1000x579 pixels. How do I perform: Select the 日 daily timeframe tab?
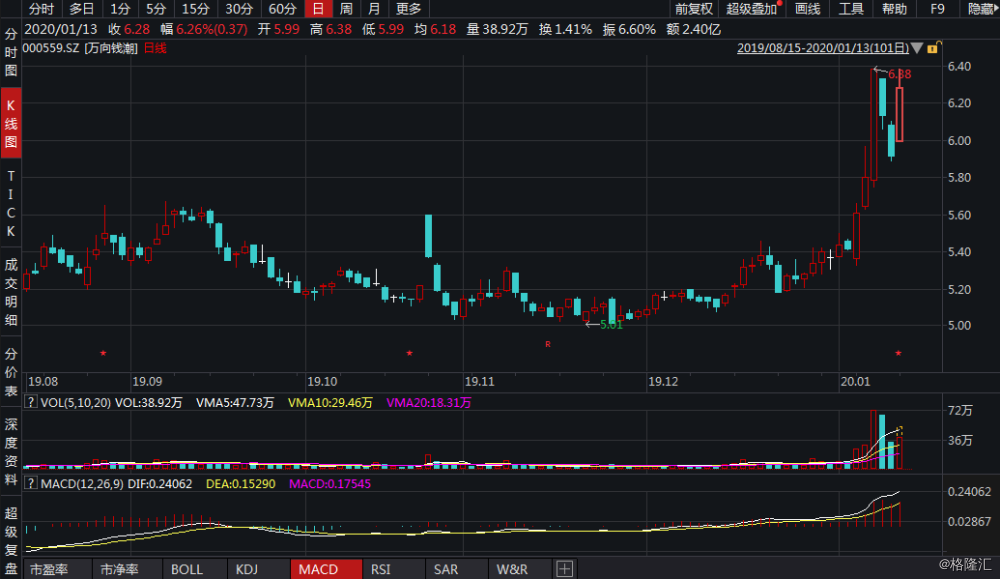click(318, 9)
